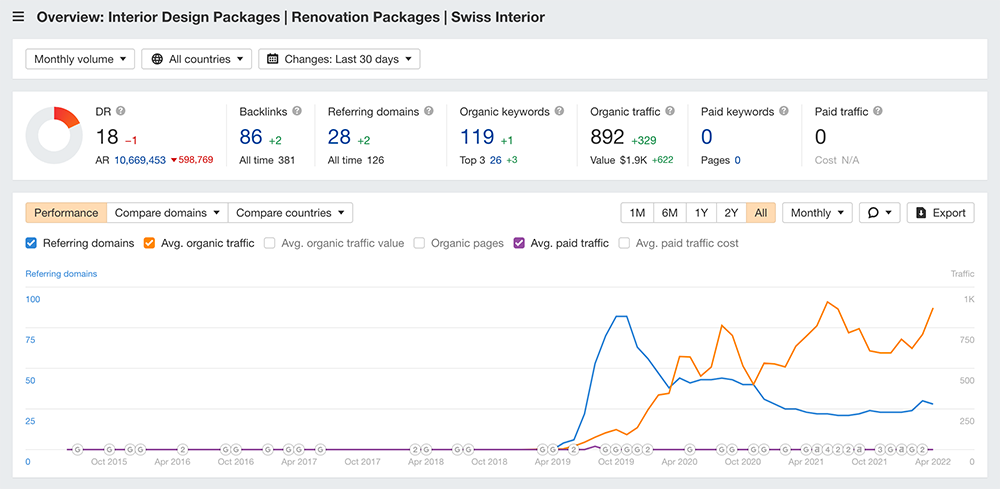
Task: Enable the Organic pages checkbox
Action: point(420,243)
